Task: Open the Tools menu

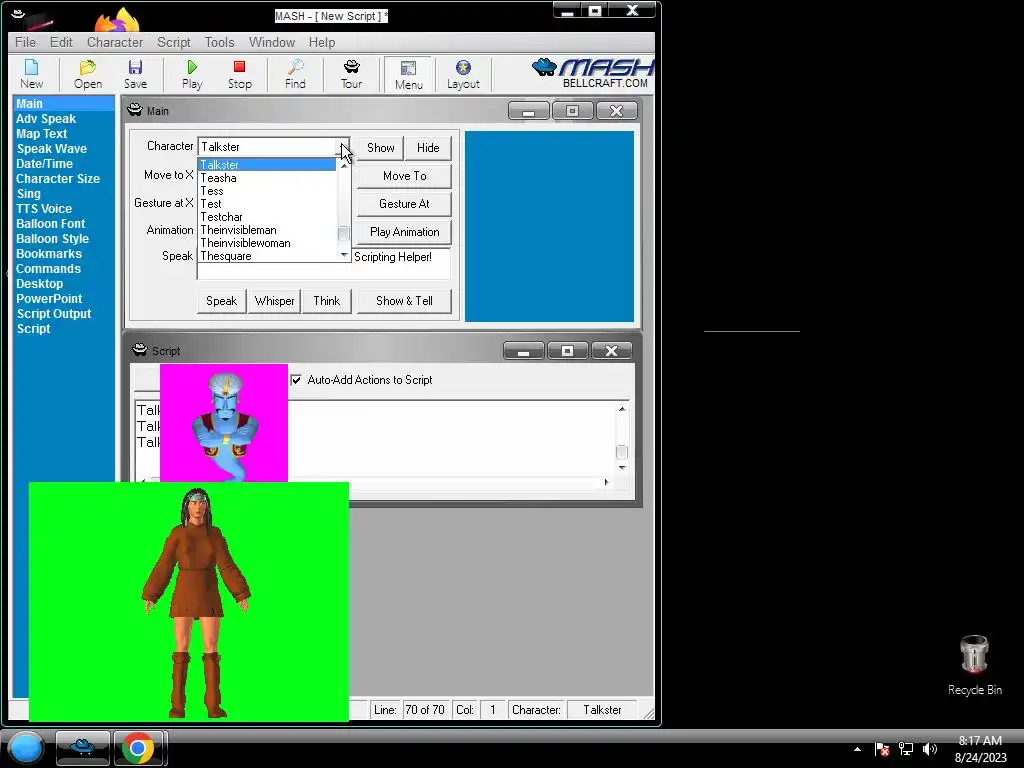Action: (219, 42)
